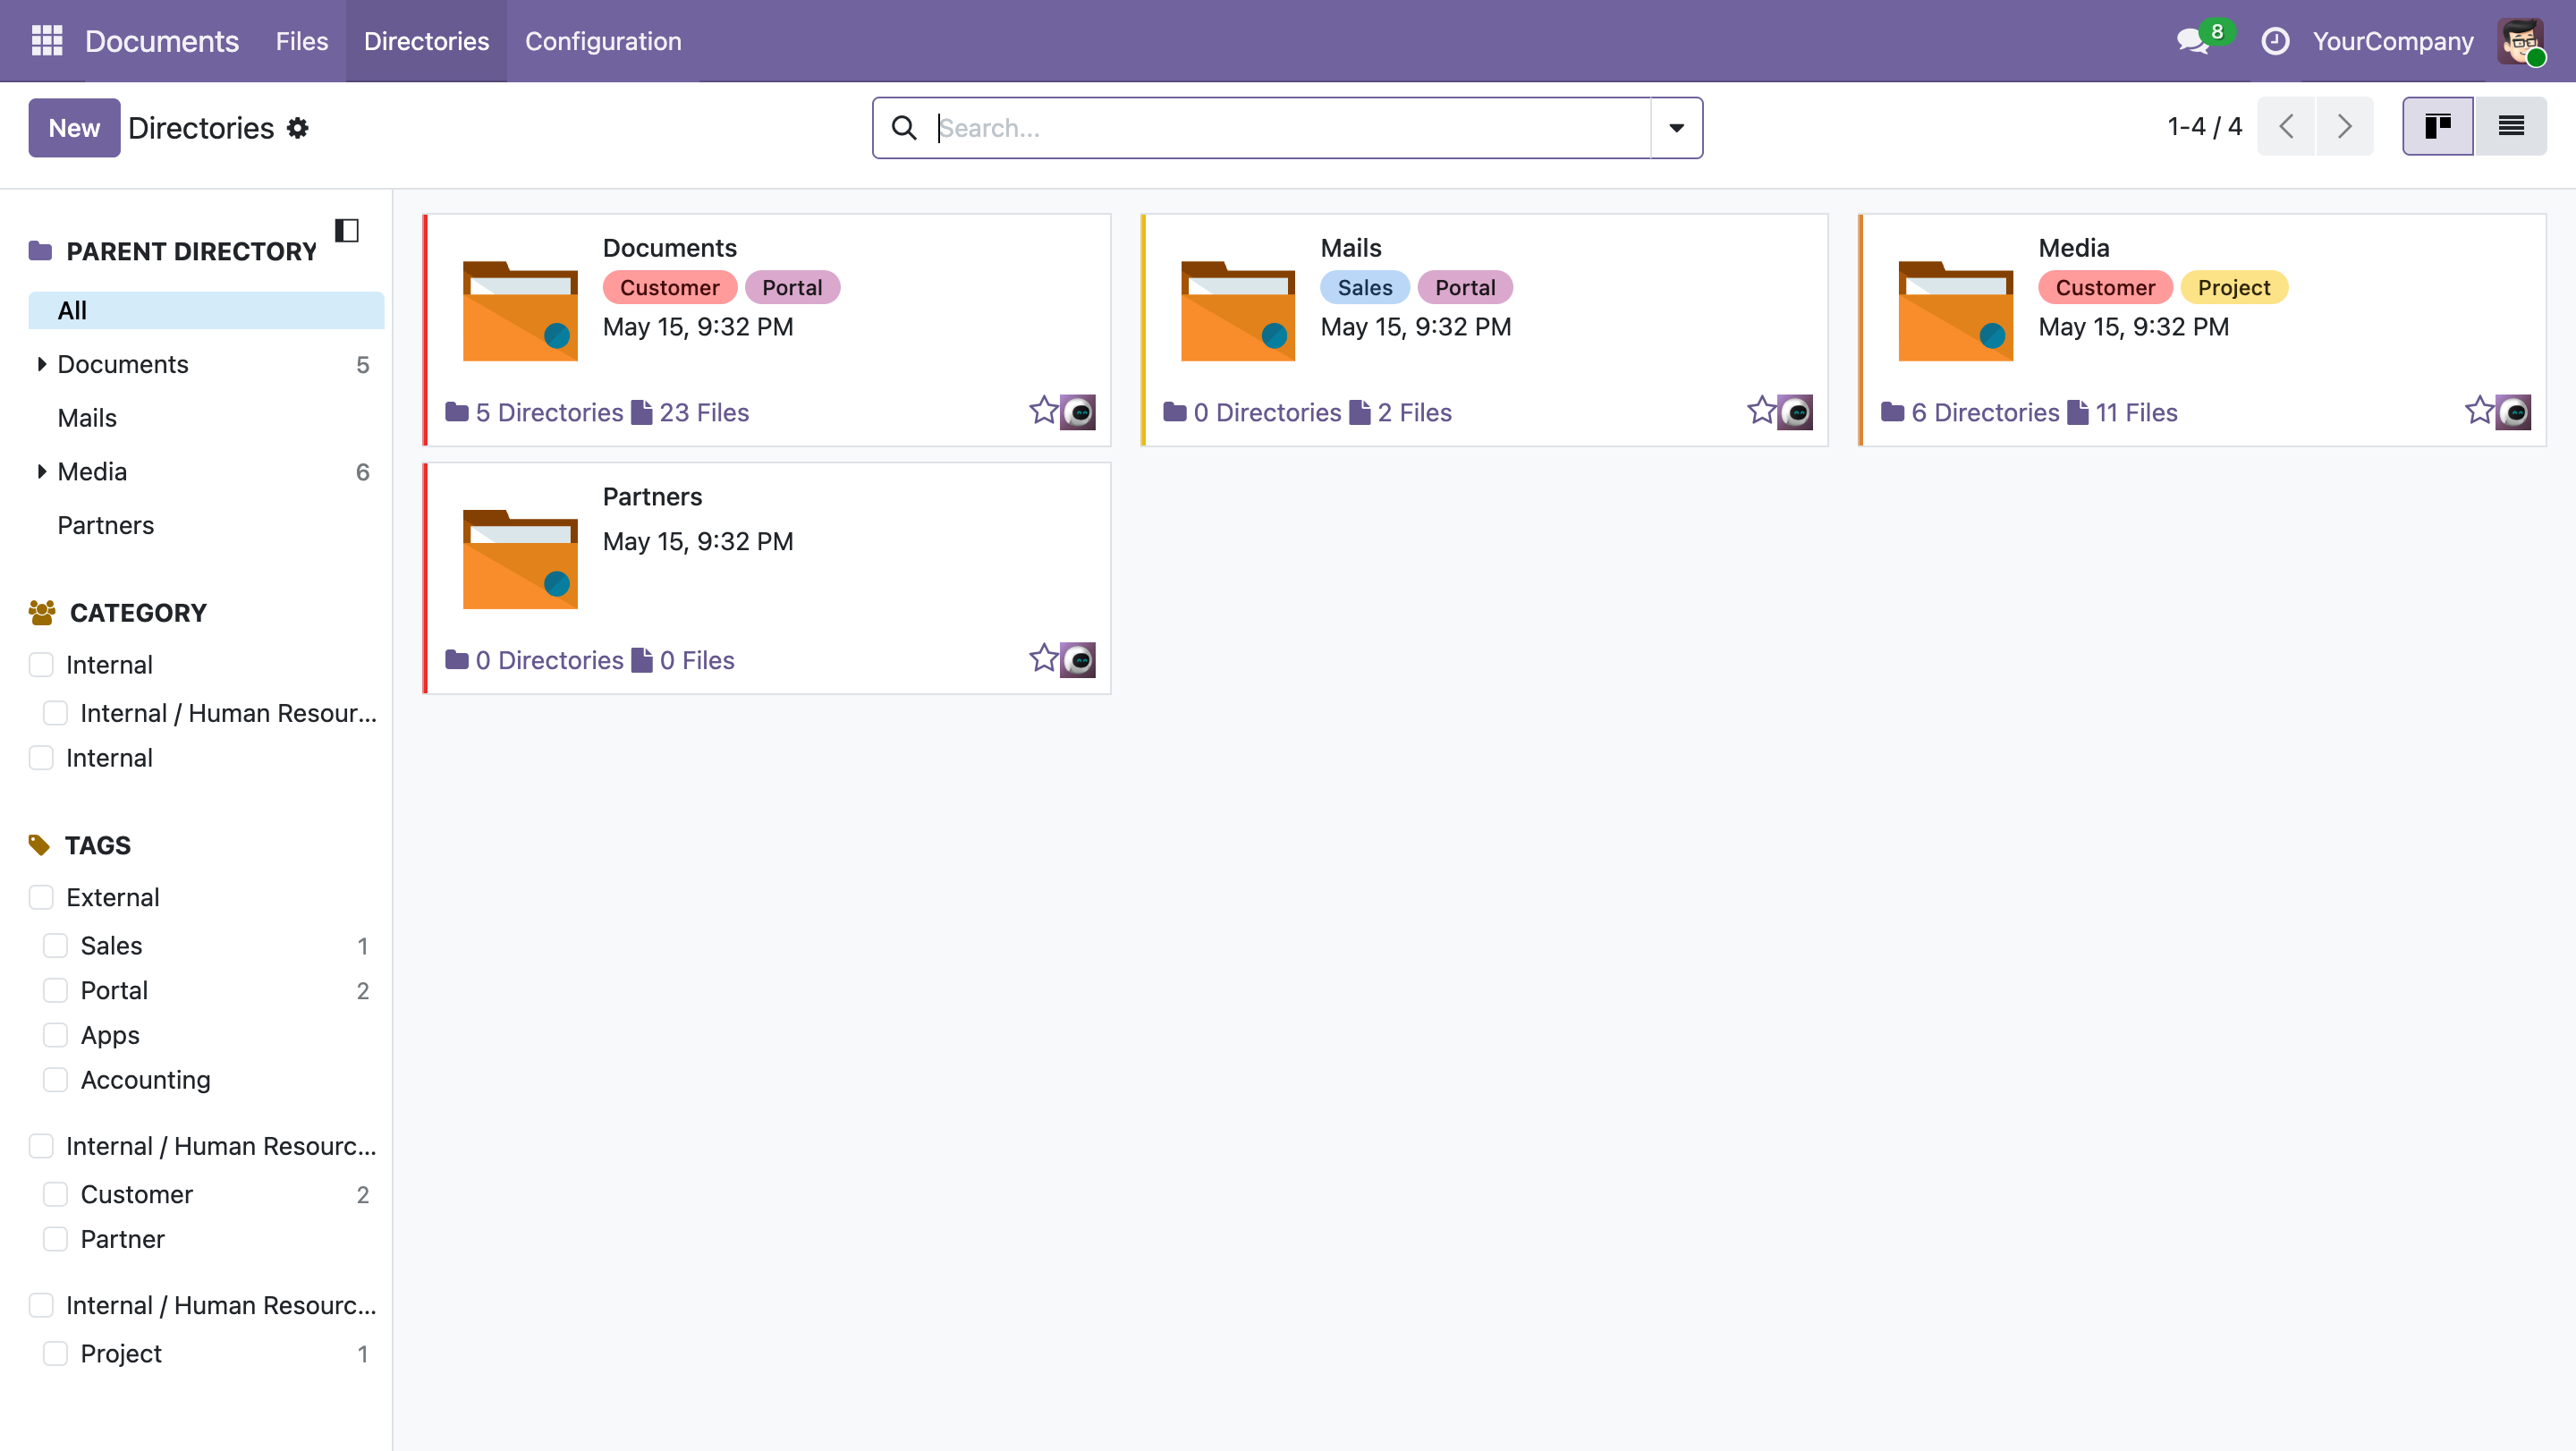This screenshot has width=2576, height=1451.
Task: Click the user avatar on the Mails card
Action: [x=1796, y=412]
